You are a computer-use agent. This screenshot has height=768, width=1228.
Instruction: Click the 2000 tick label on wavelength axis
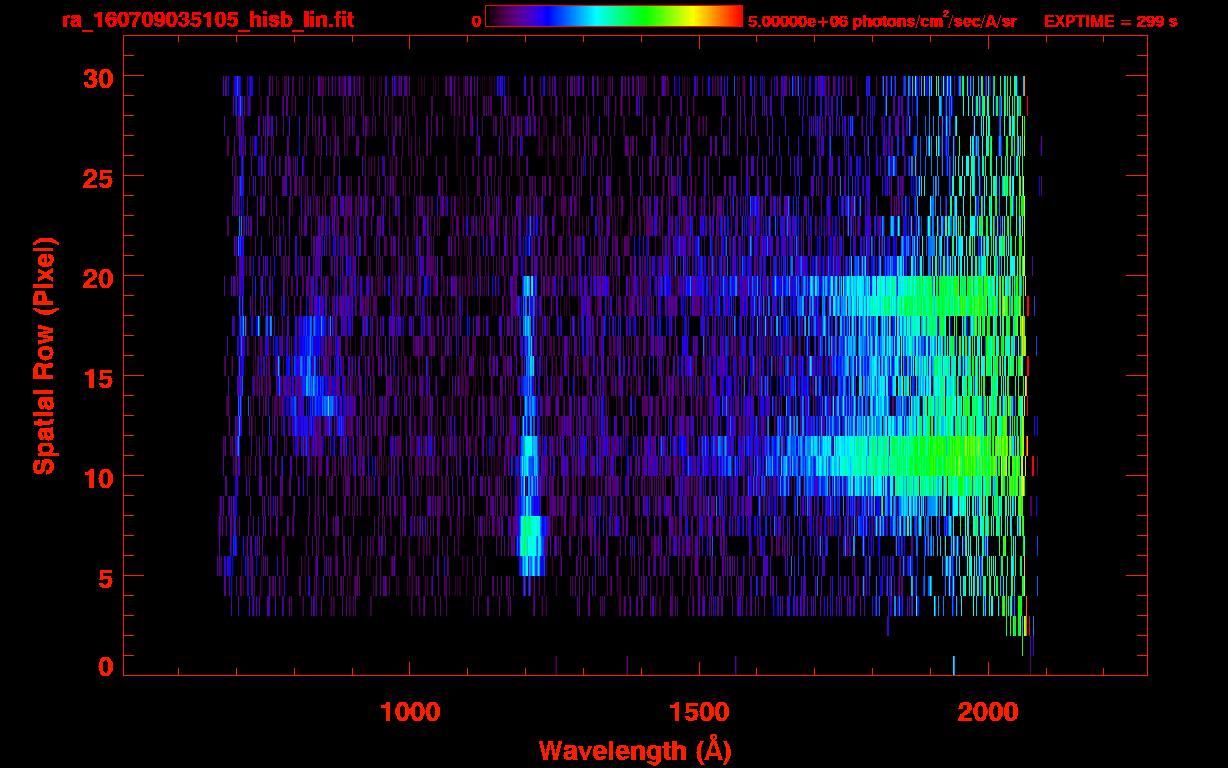988,712
